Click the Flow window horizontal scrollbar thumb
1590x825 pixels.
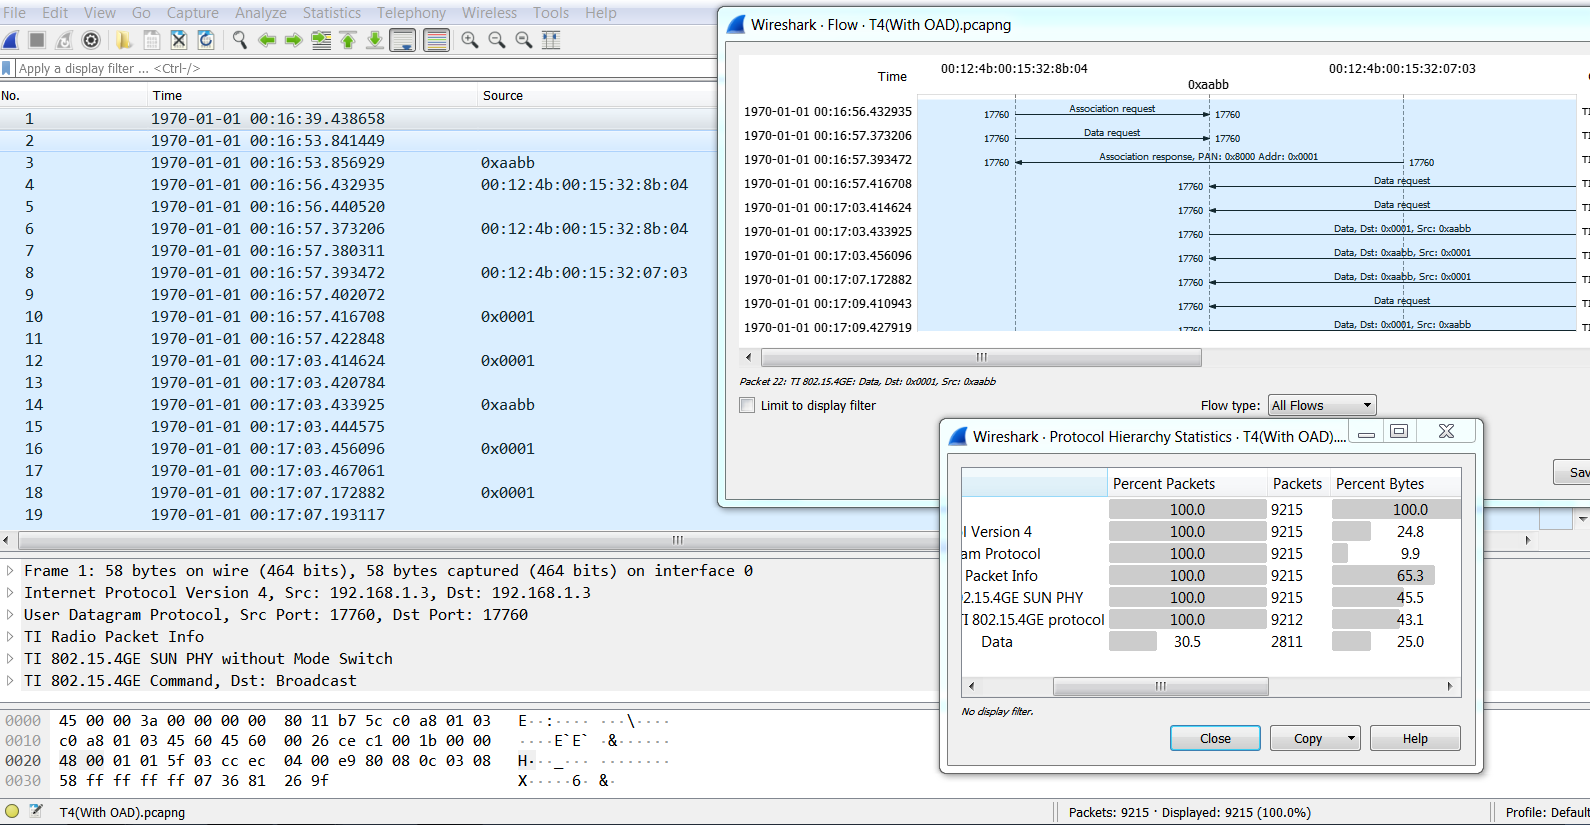coord(981,357)
